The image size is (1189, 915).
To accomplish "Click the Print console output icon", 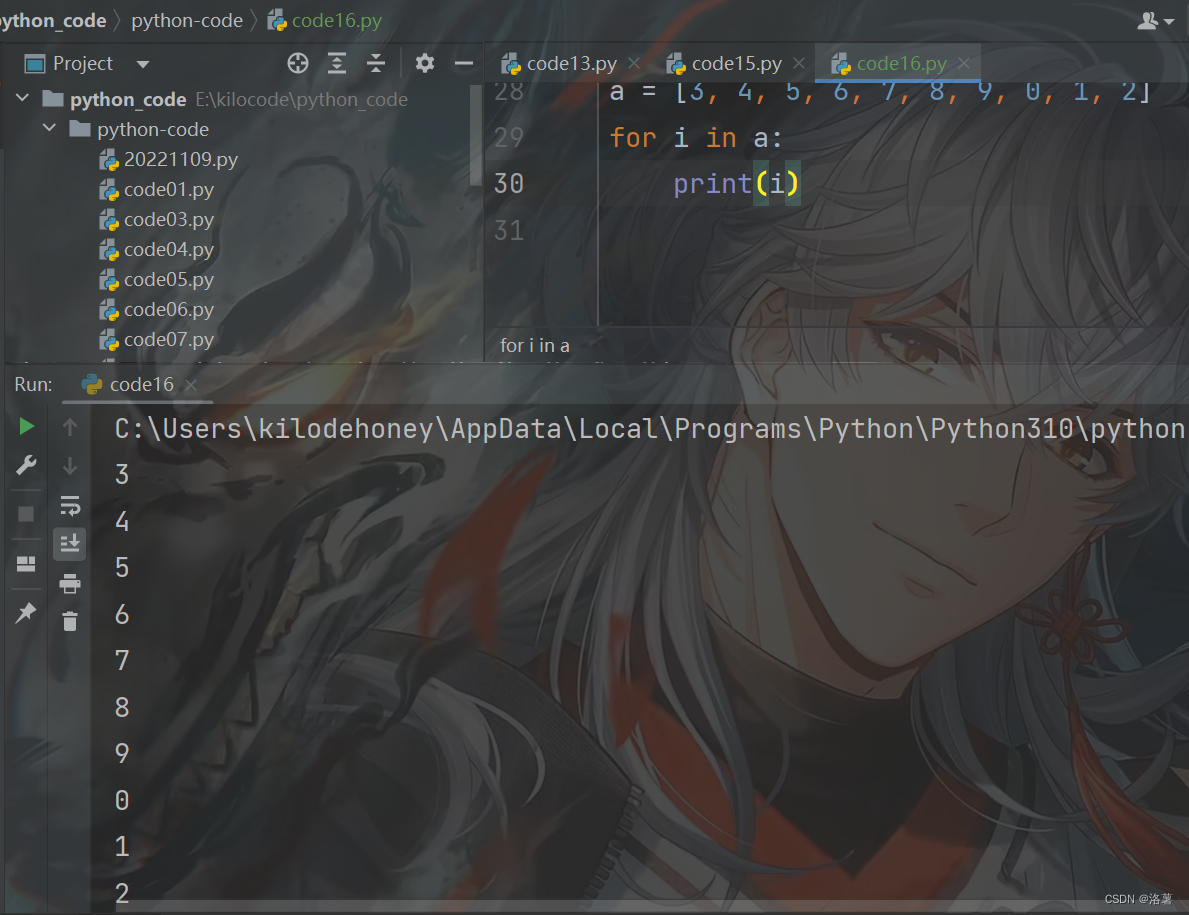I will (70, 583).
